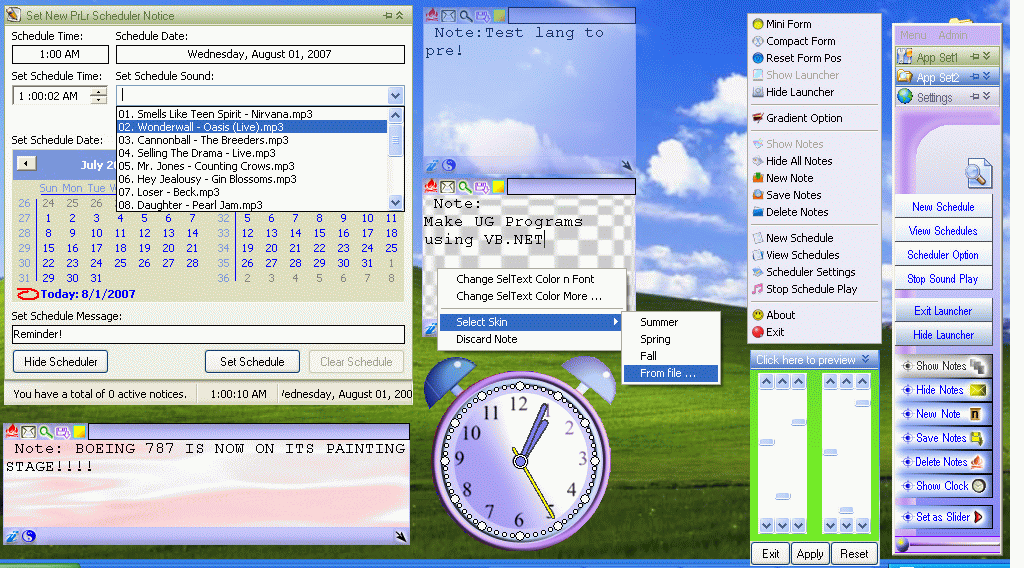Toggle the pin in the Scheduler Notice title bar

click(387, 16)
